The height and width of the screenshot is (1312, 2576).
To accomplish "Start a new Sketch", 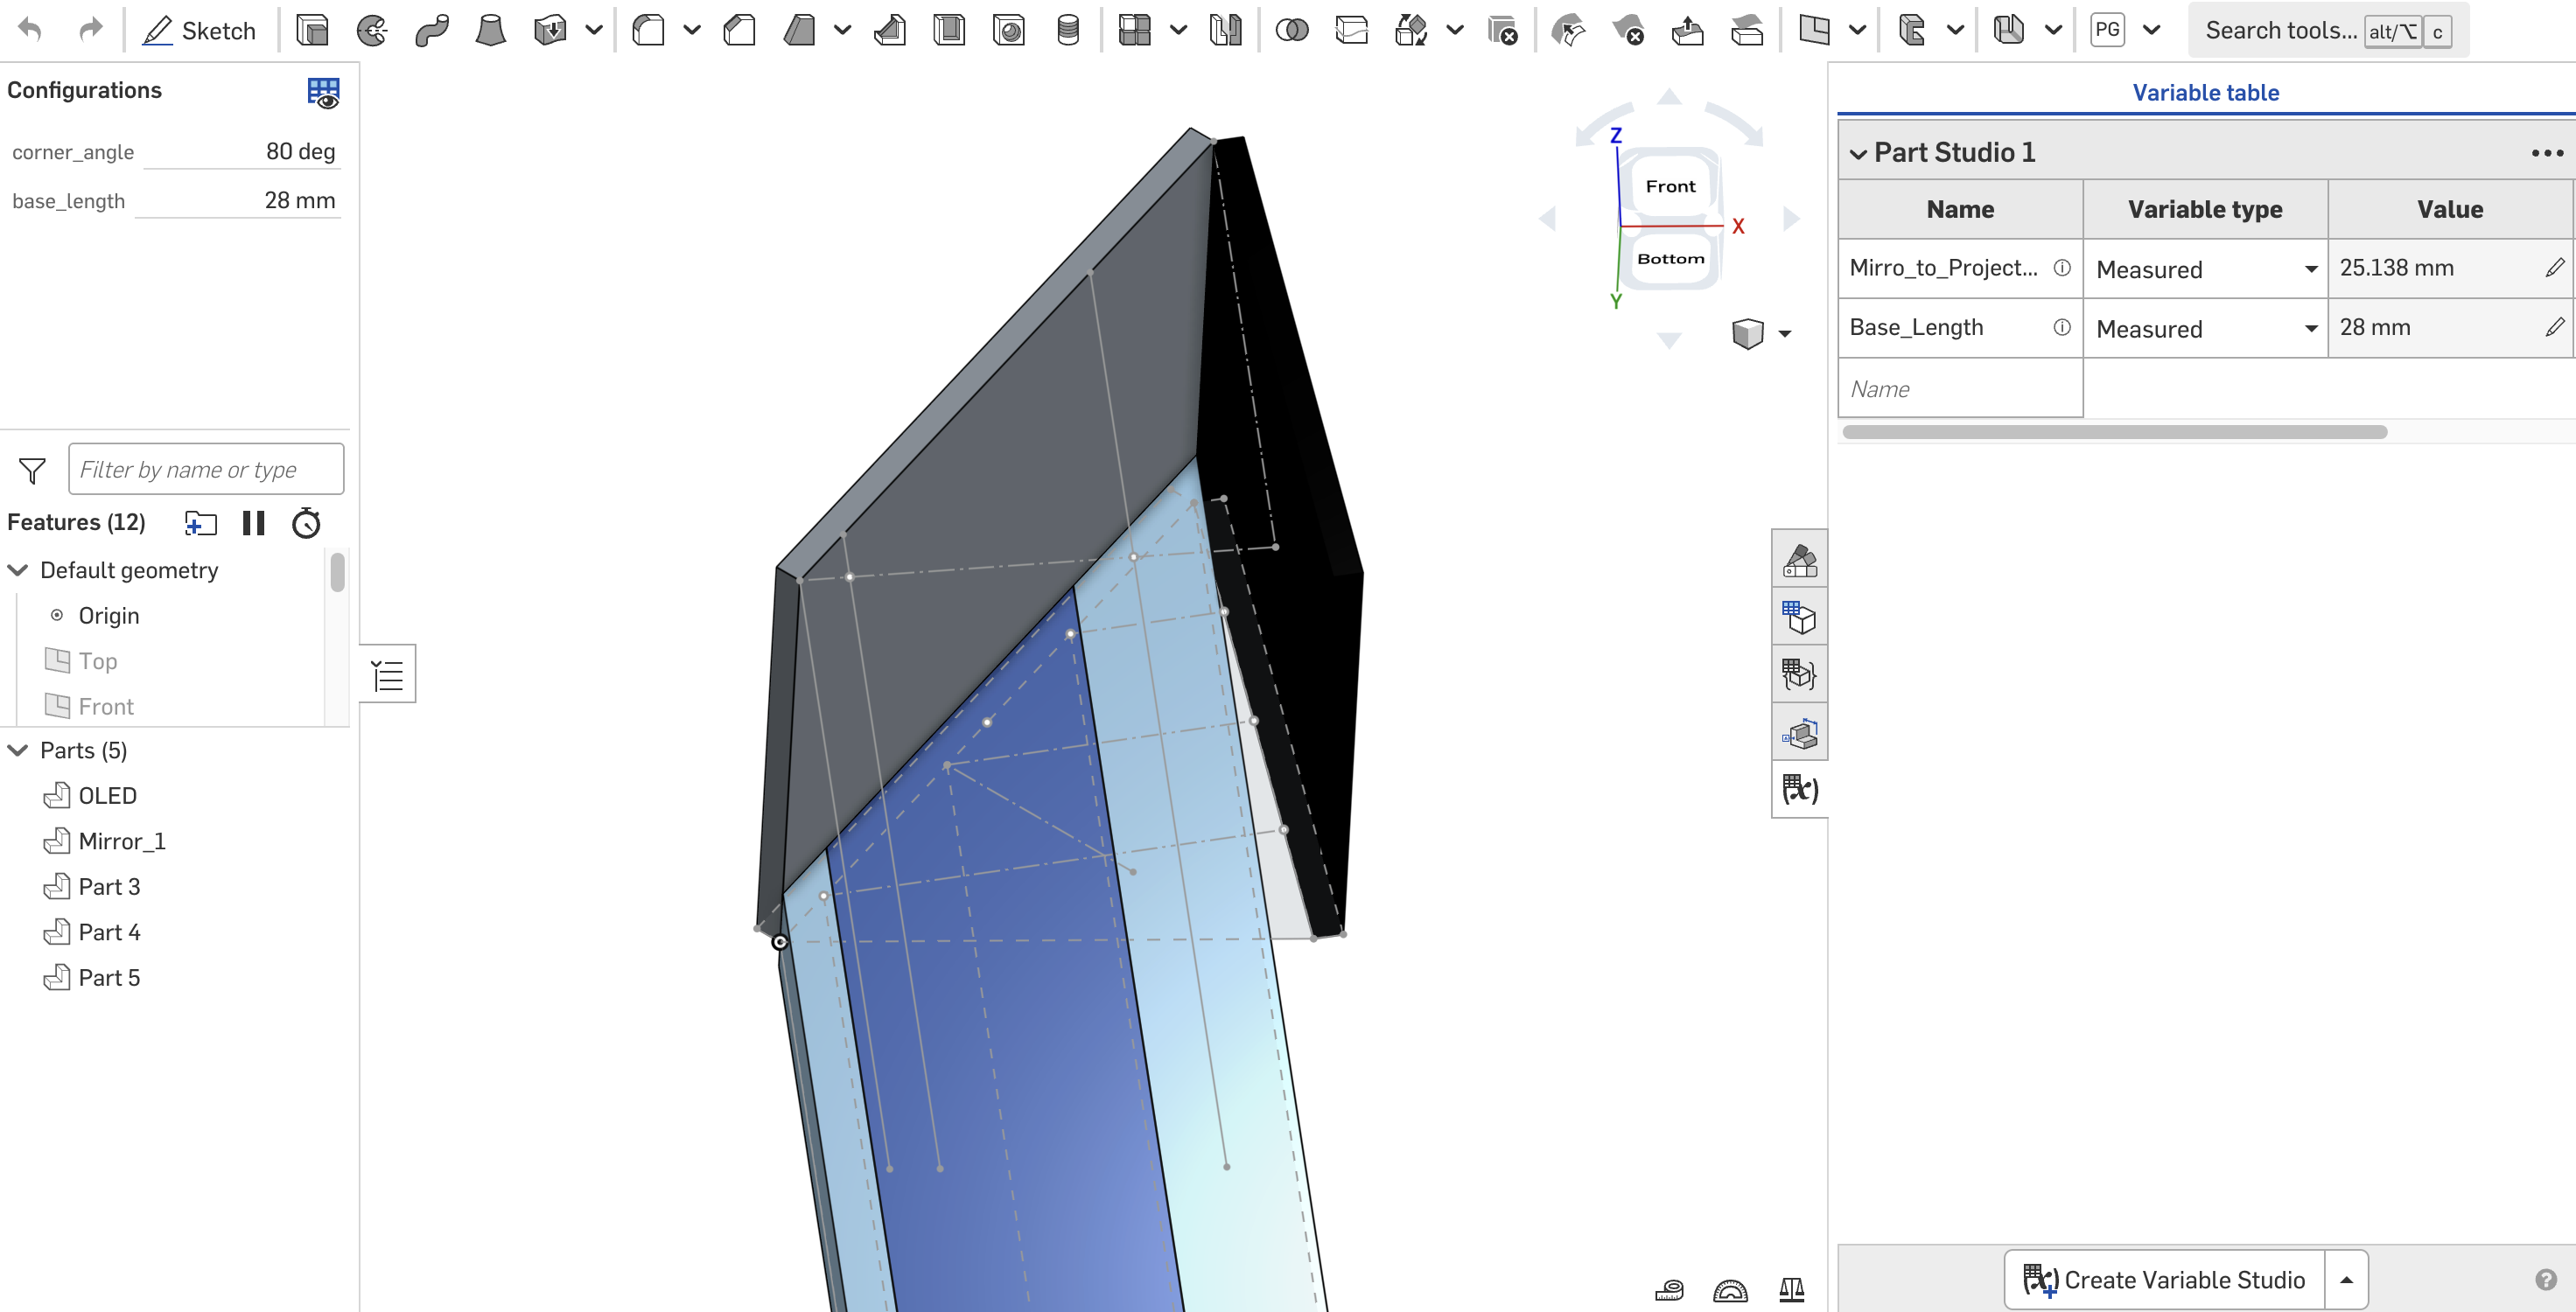I will pos(199,31).
